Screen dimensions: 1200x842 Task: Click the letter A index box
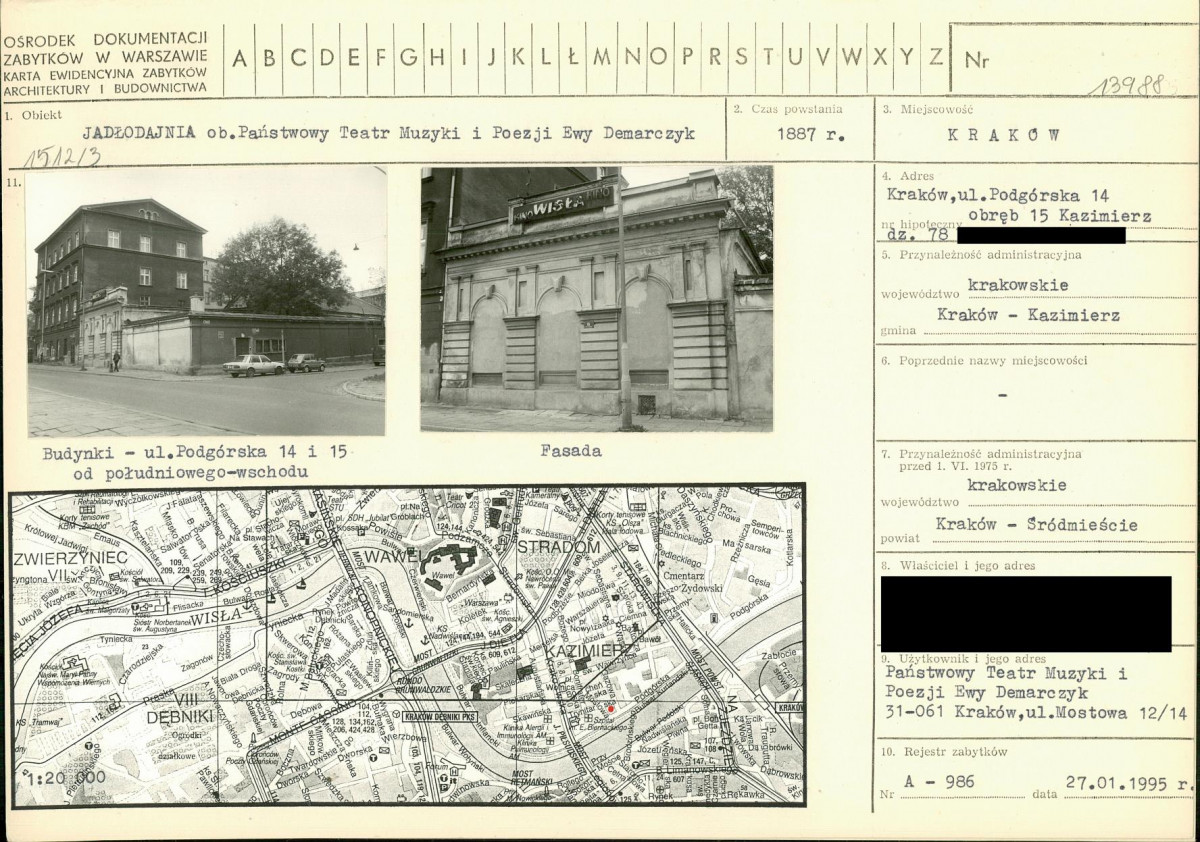(x=240, y=58)
